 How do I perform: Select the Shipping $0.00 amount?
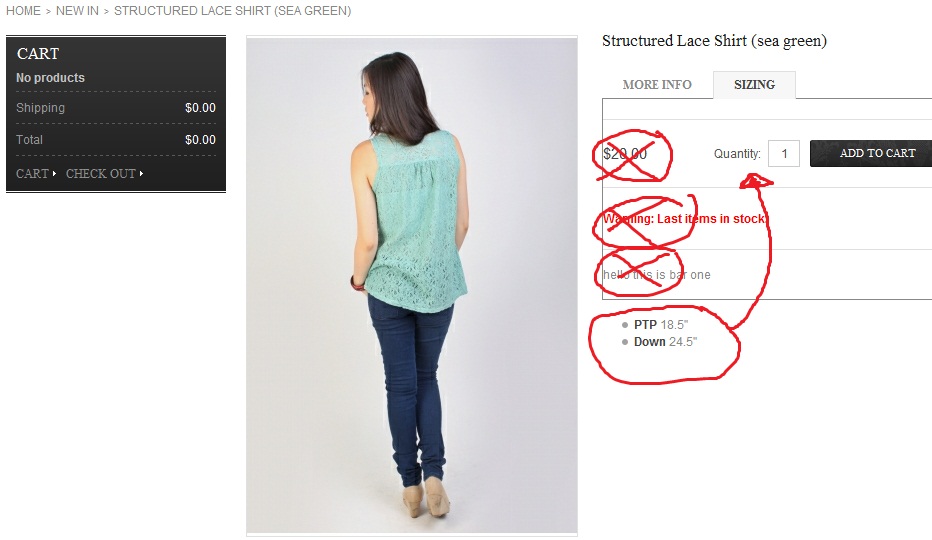point(200,108)
